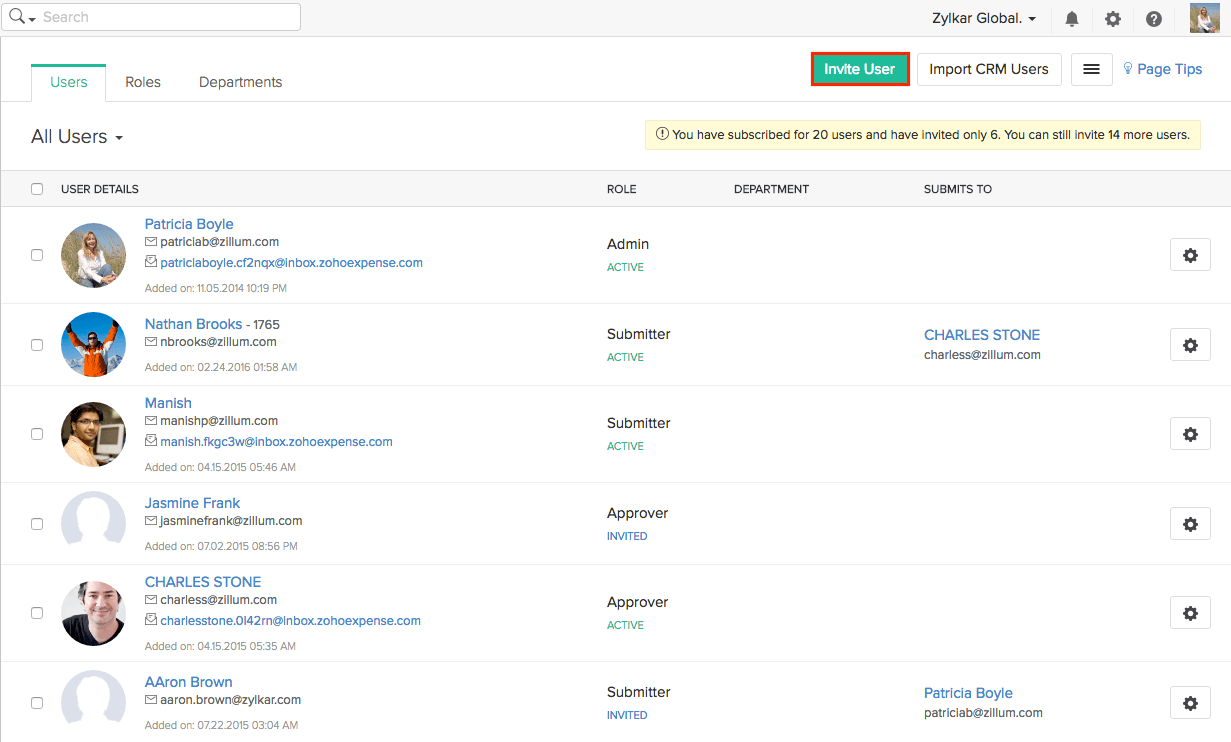Open the help question mark icon
This screenshot has height=742, width=1231.
[x=1154, y=19]
